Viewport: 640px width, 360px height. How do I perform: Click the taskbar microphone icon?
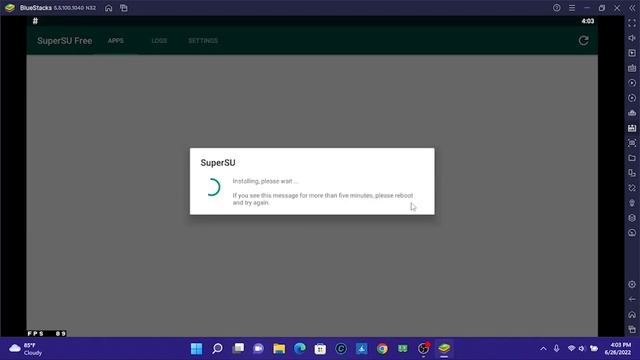(x=556, y=349)
